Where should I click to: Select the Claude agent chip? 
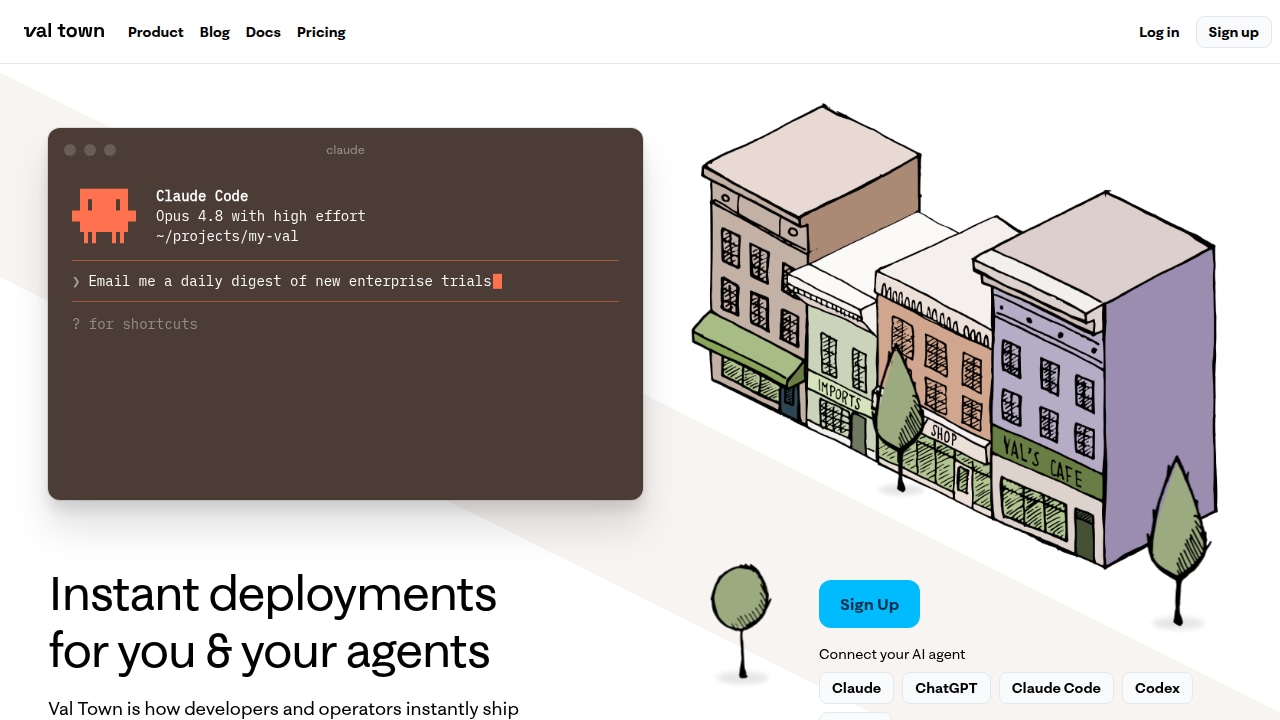click(856, 688)
